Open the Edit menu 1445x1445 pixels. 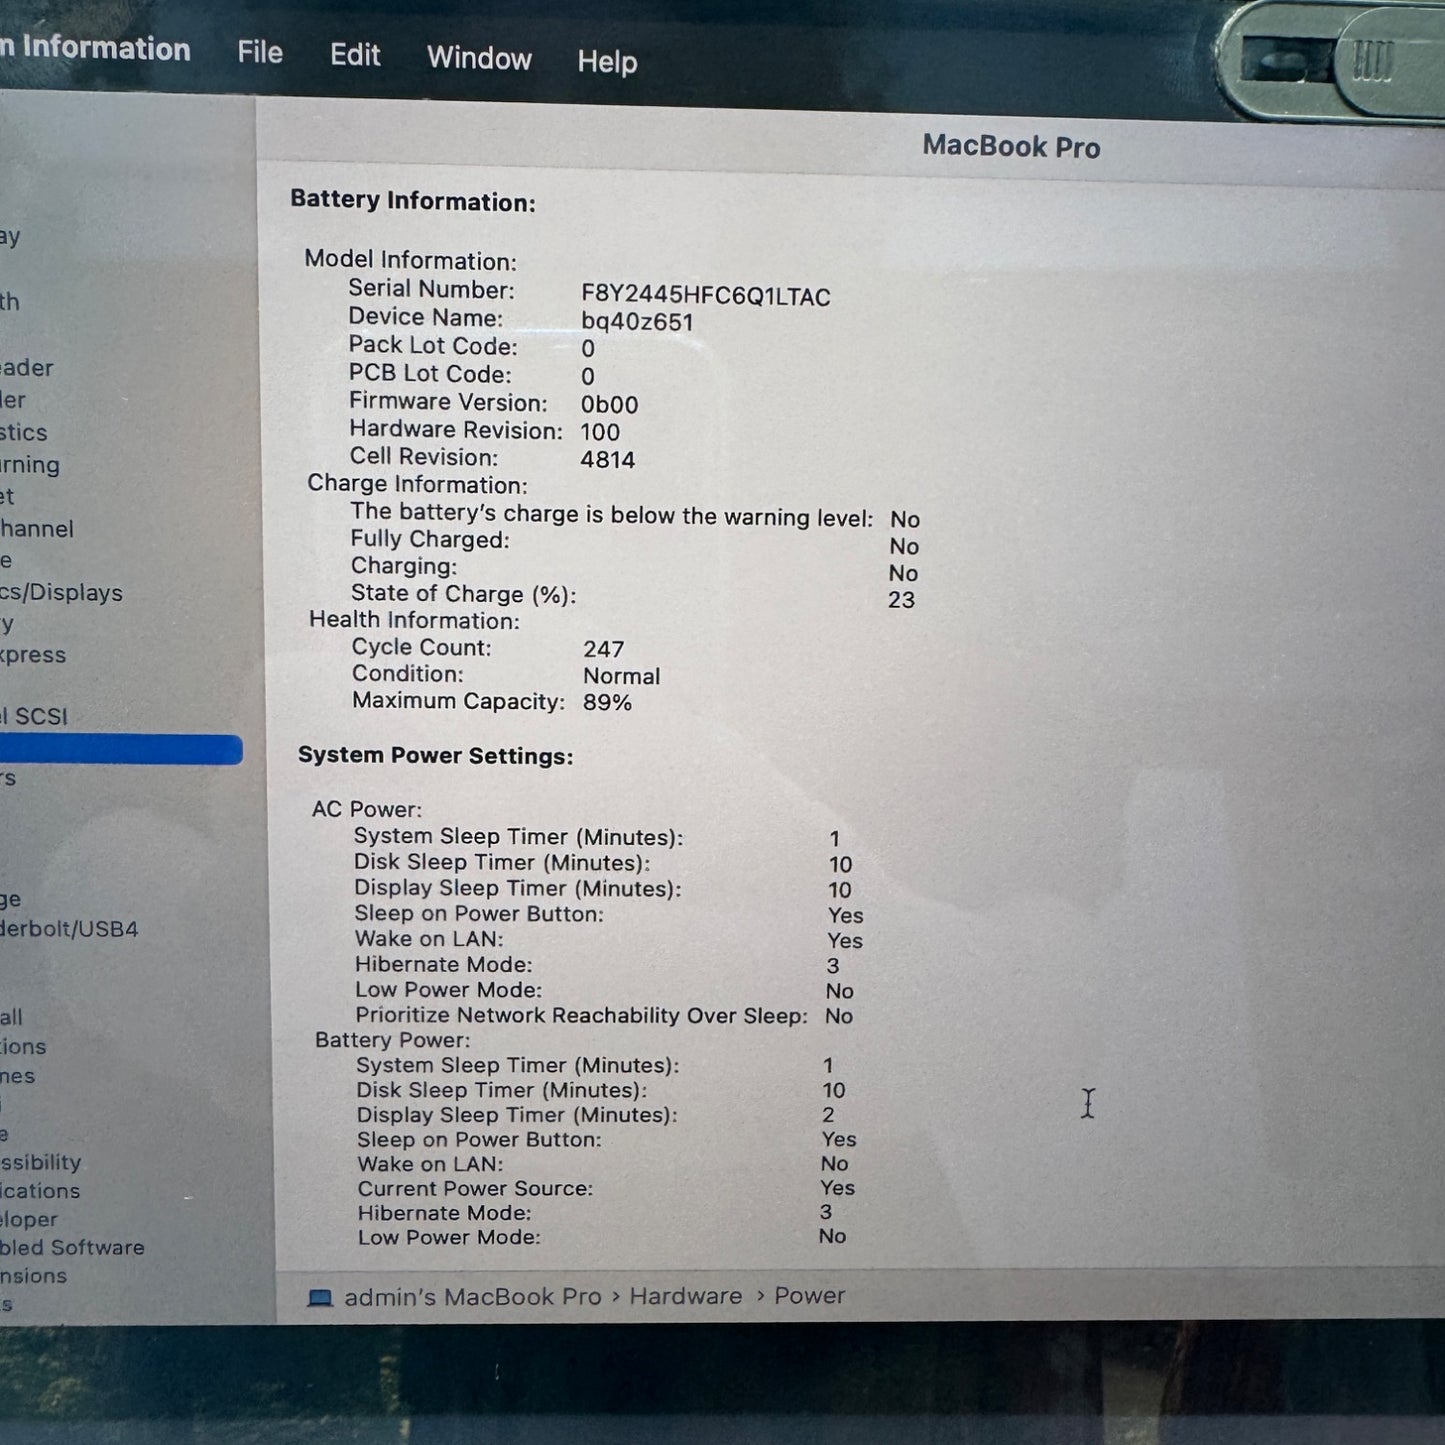(355, 55)
